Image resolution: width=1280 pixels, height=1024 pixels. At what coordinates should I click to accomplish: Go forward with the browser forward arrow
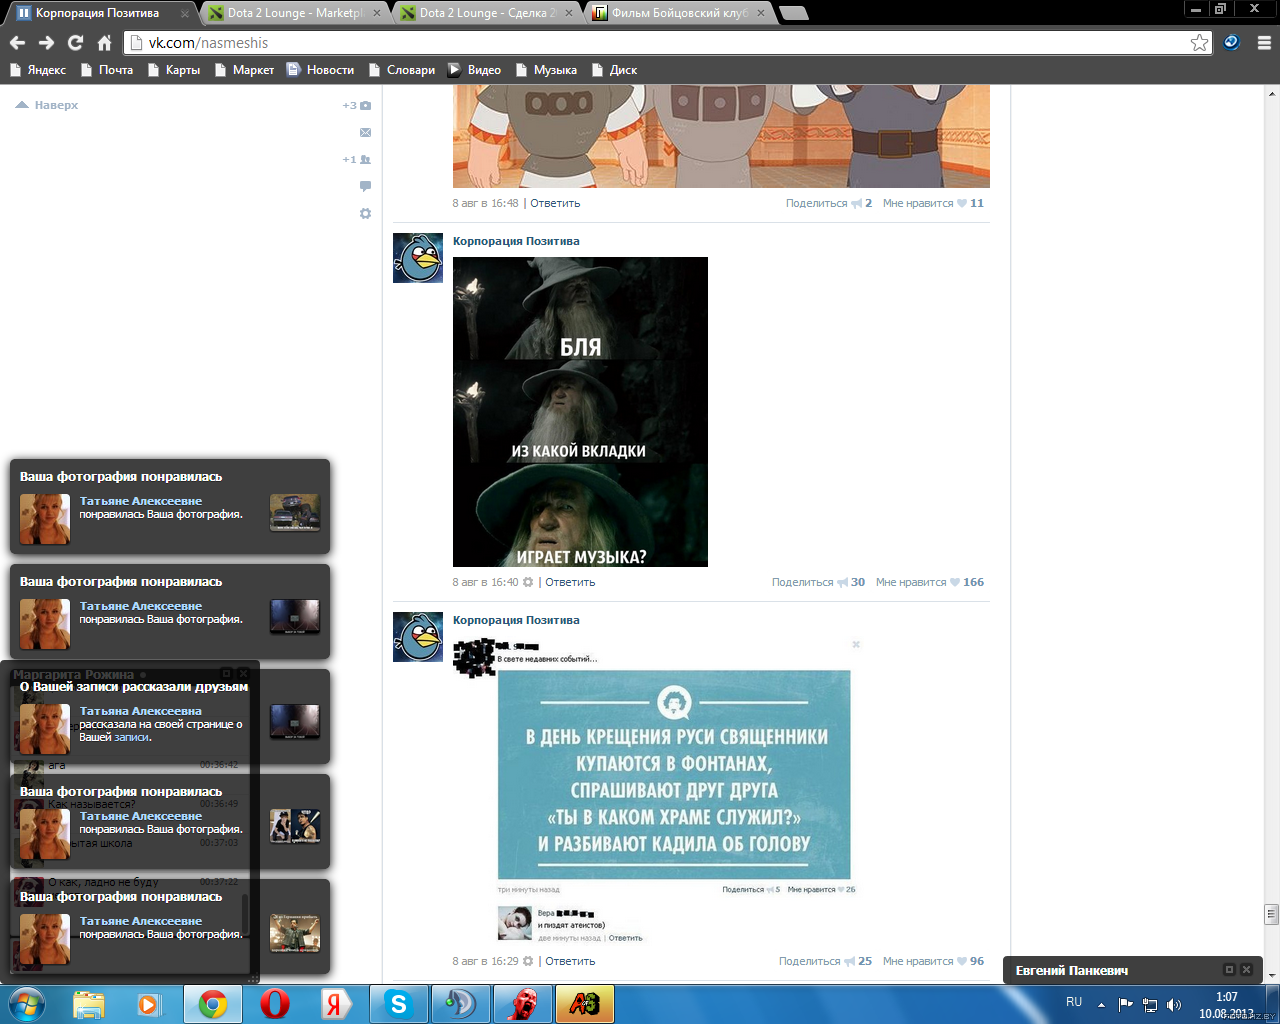(x=46, y=43)
